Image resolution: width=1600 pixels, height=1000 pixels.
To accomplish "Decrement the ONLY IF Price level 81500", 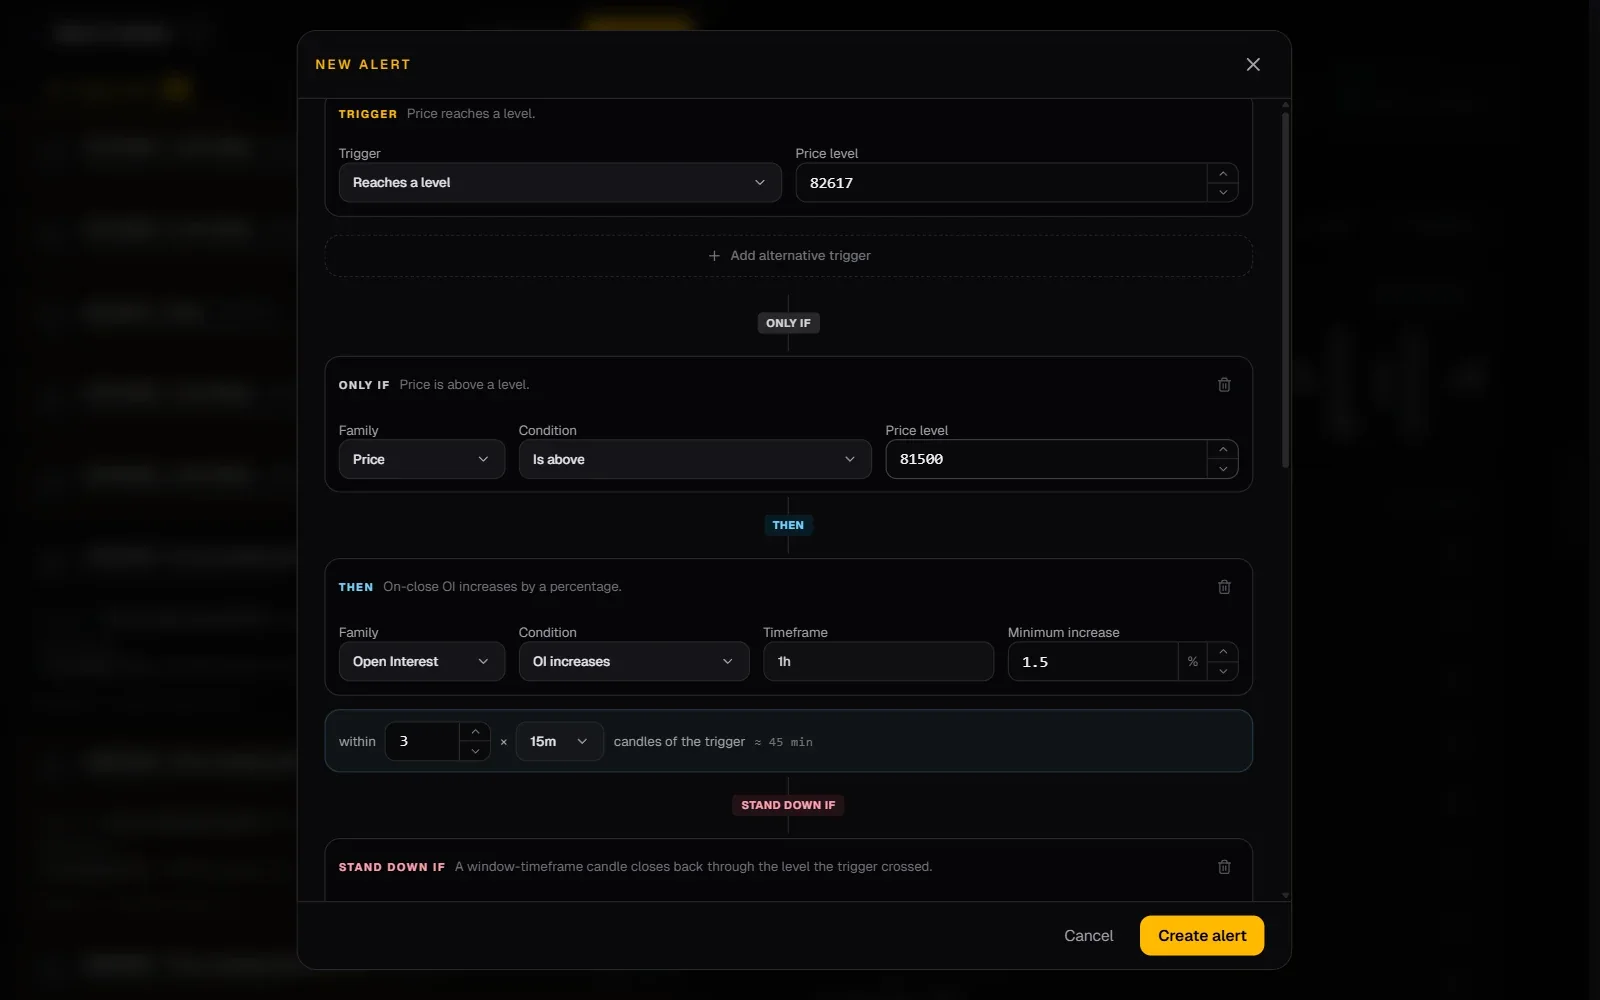I will coord(1223,469).
